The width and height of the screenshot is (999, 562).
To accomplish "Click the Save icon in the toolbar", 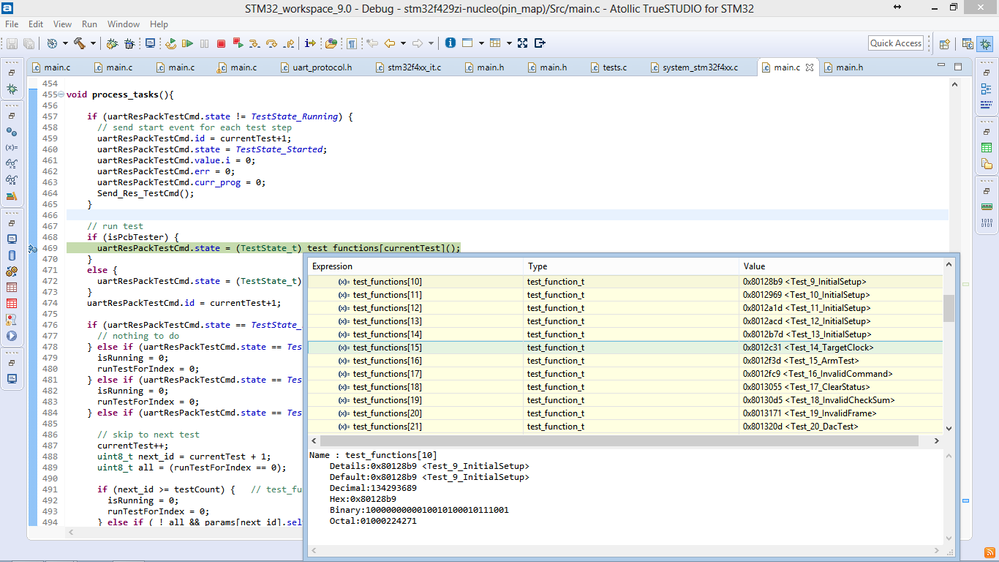I will [x=11, y=43].
